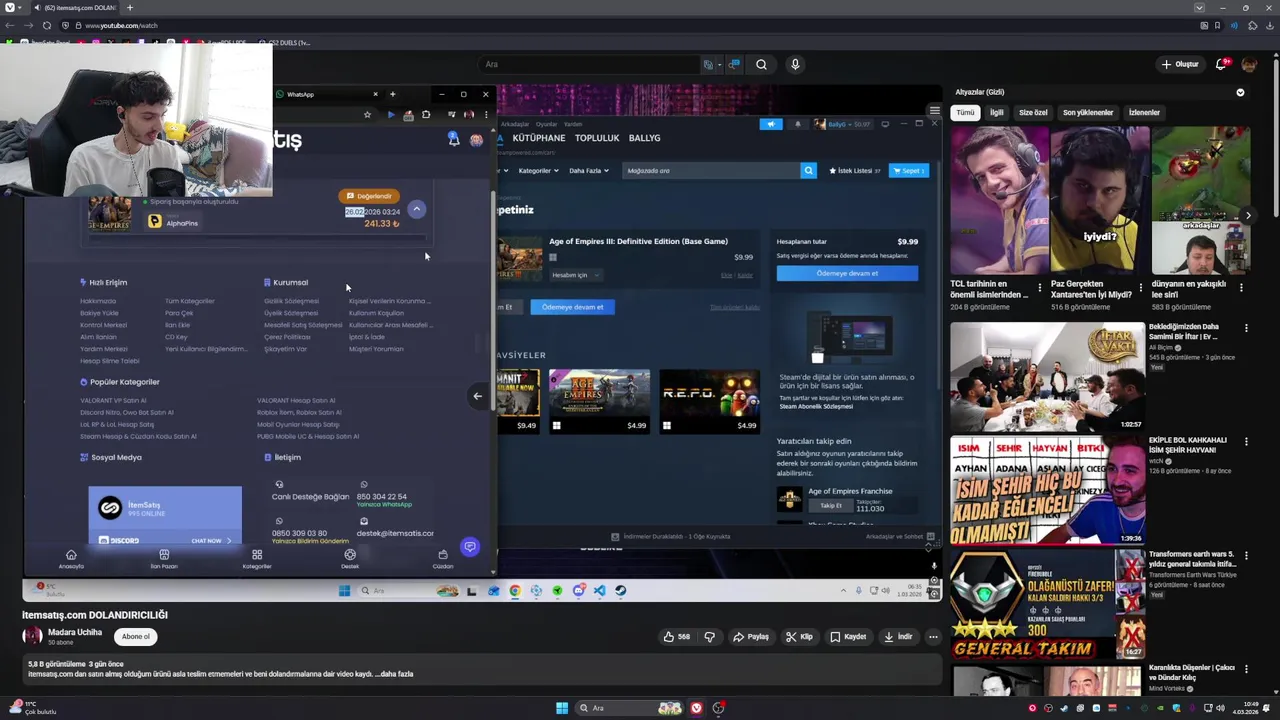This screenshot has width=1280, height=720.
Task: Open the reader view icon in address bar
Action: click(1204, 25)
